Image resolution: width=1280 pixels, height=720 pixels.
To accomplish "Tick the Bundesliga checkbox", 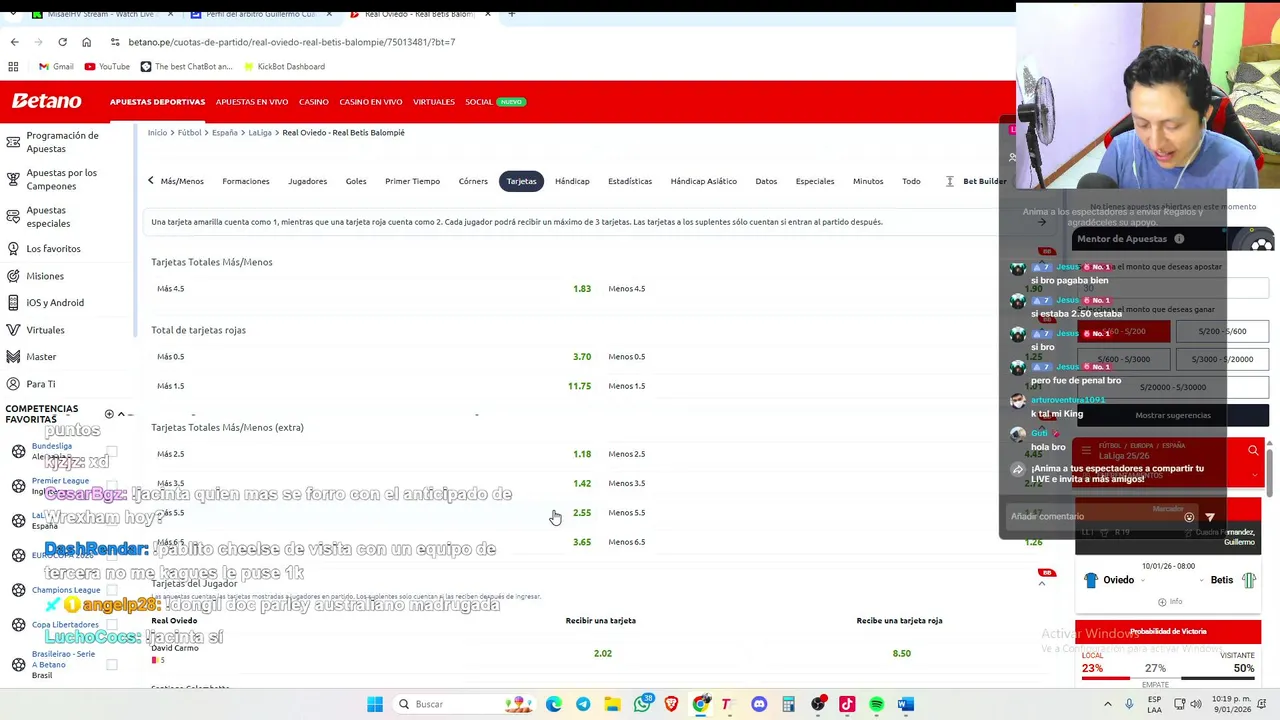I will point(112,451).
